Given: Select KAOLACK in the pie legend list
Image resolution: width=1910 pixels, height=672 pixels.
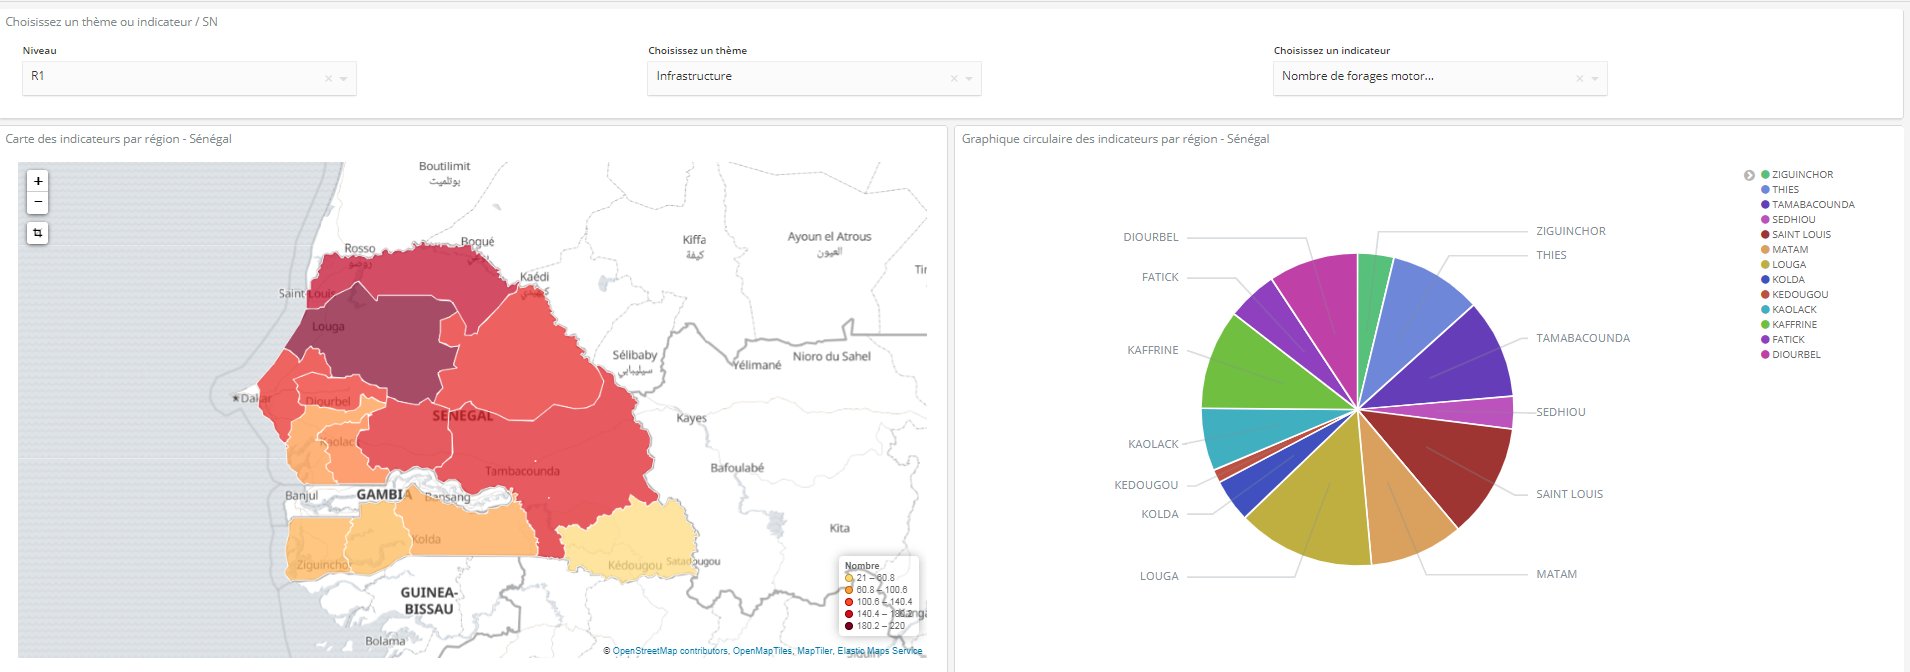Looking at the screenshot, I should 1794,310.
